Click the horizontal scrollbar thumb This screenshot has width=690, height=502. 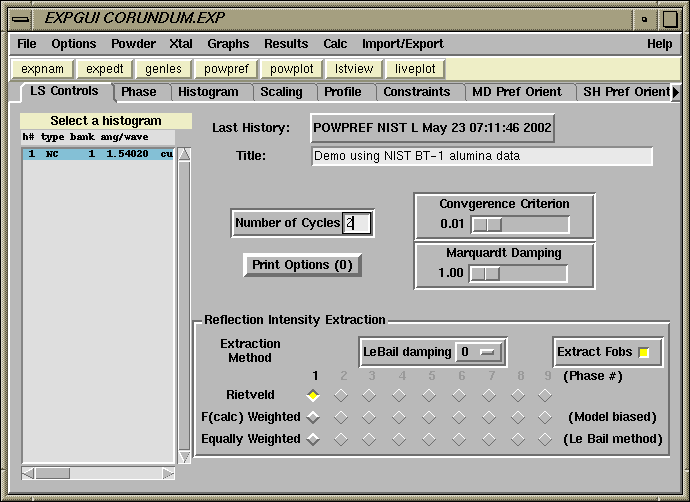tap(52, 473)
